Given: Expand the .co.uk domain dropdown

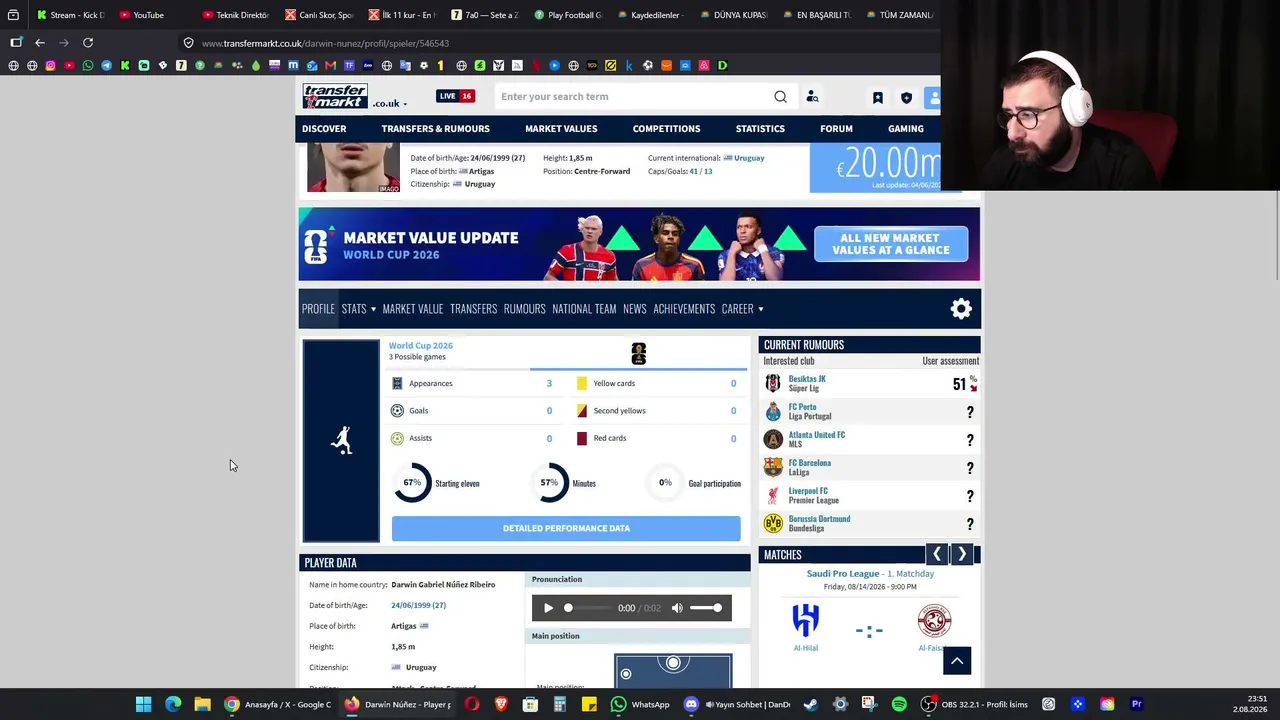Looking at the screenshot, I should click(389, 103).
